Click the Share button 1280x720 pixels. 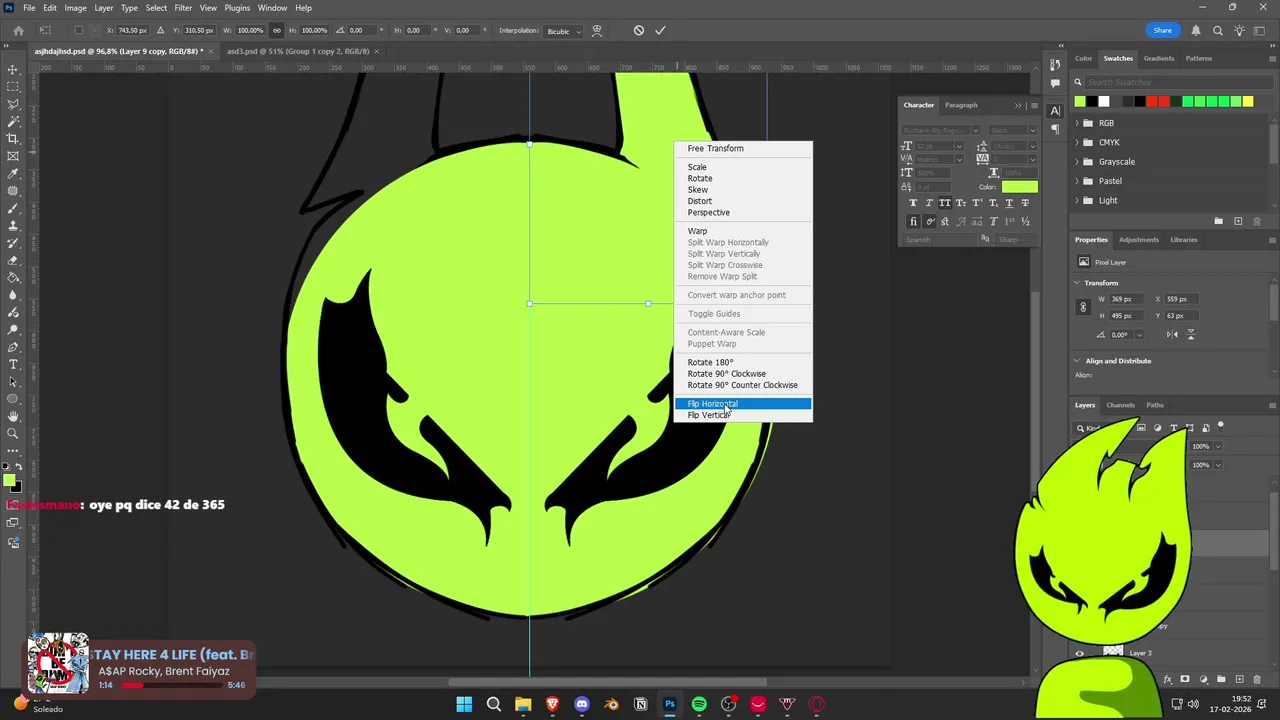point(1162,30)
